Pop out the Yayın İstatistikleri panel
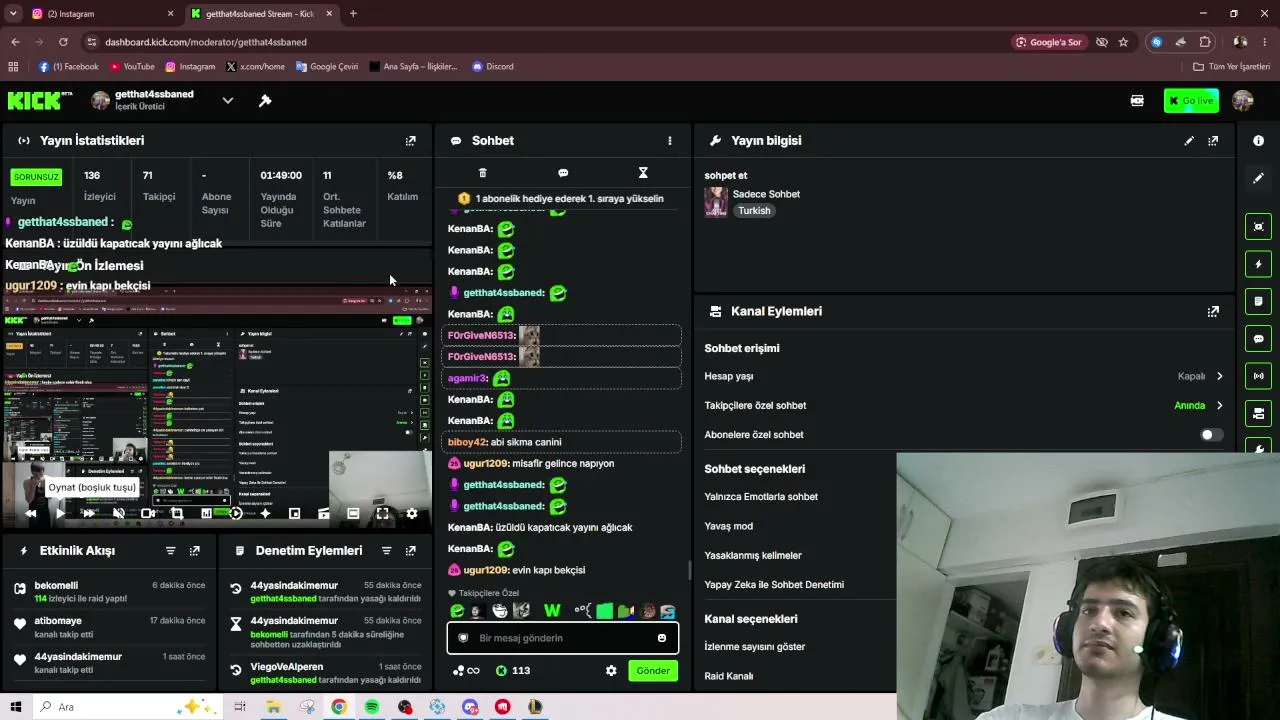The width and height of the screenshot is (1280, 720). 410,141
